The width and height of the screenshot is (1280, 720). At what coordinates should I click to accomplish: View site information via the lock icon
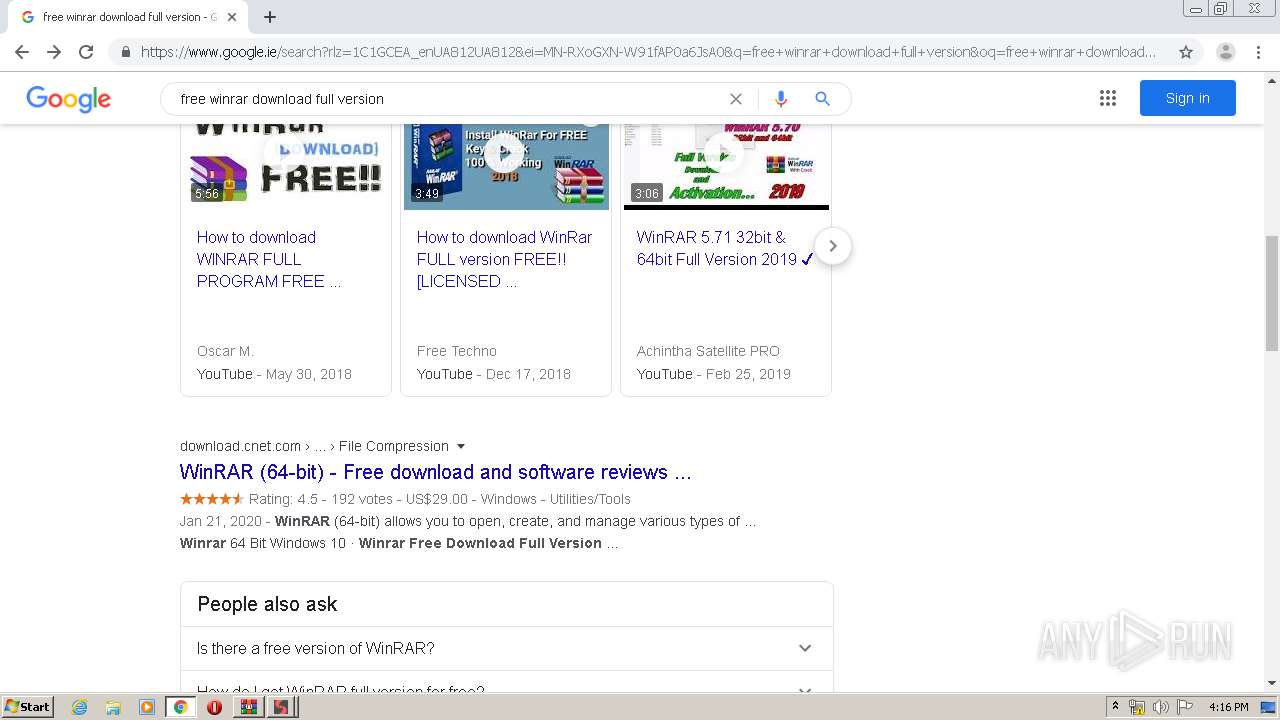[x=125, y=52]
